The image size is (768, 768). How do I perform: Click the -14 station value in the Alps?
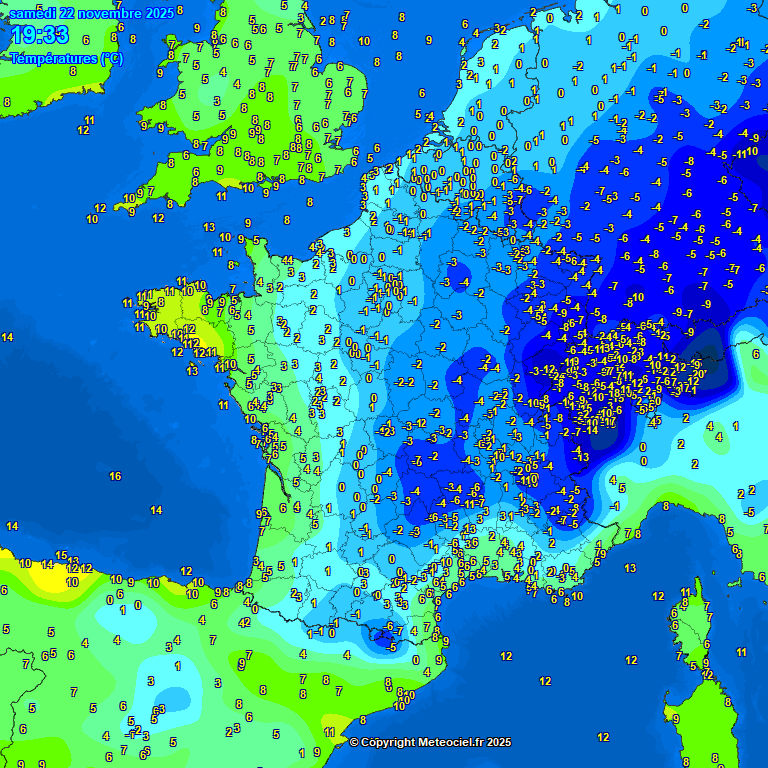pyautogui.click(x=592, y=430)
